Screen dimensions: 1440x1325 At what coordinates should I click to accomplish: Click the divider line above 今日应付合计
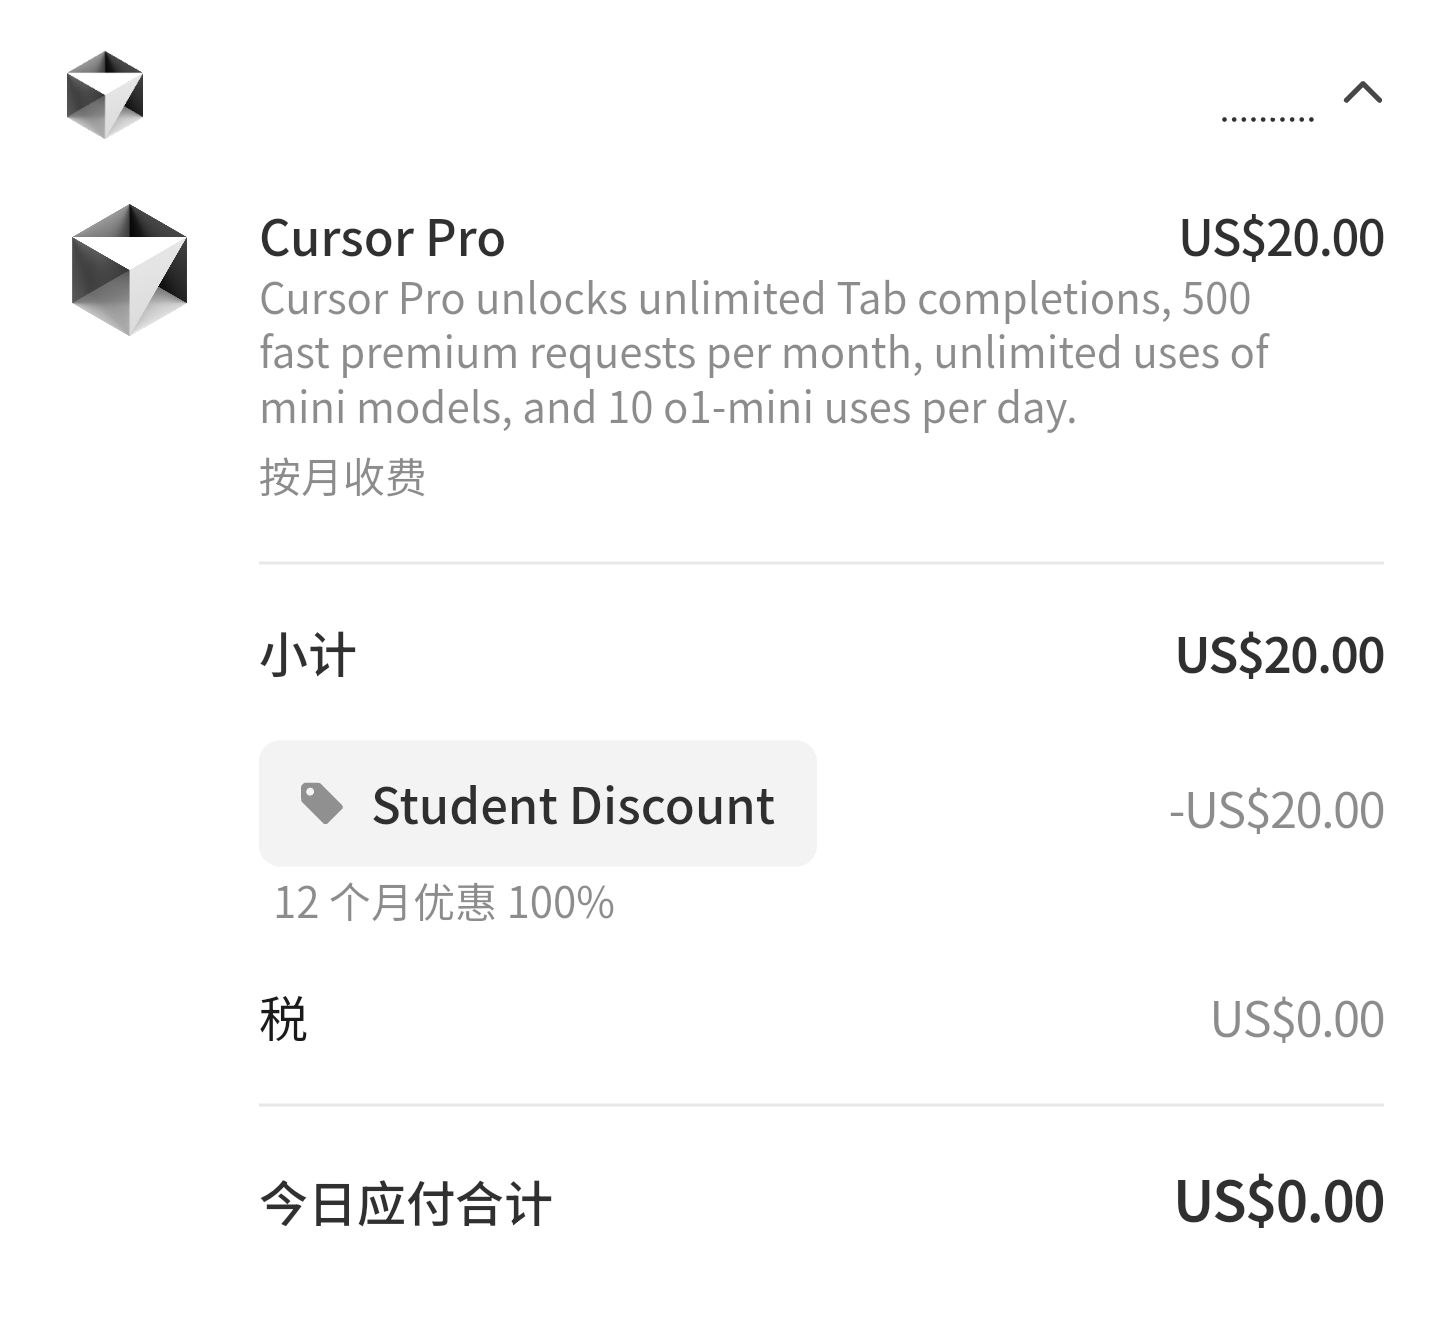click(x=820, y=1105)
